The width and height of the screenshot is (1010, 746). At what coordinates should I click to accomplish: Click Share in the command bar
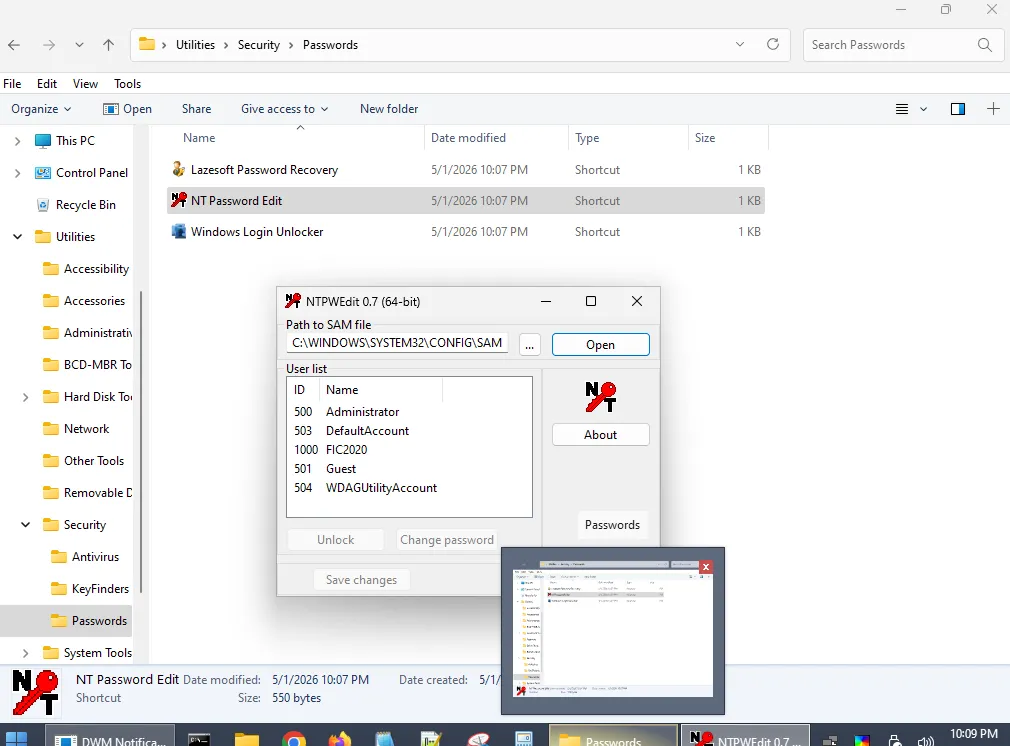tap(196, 109)
